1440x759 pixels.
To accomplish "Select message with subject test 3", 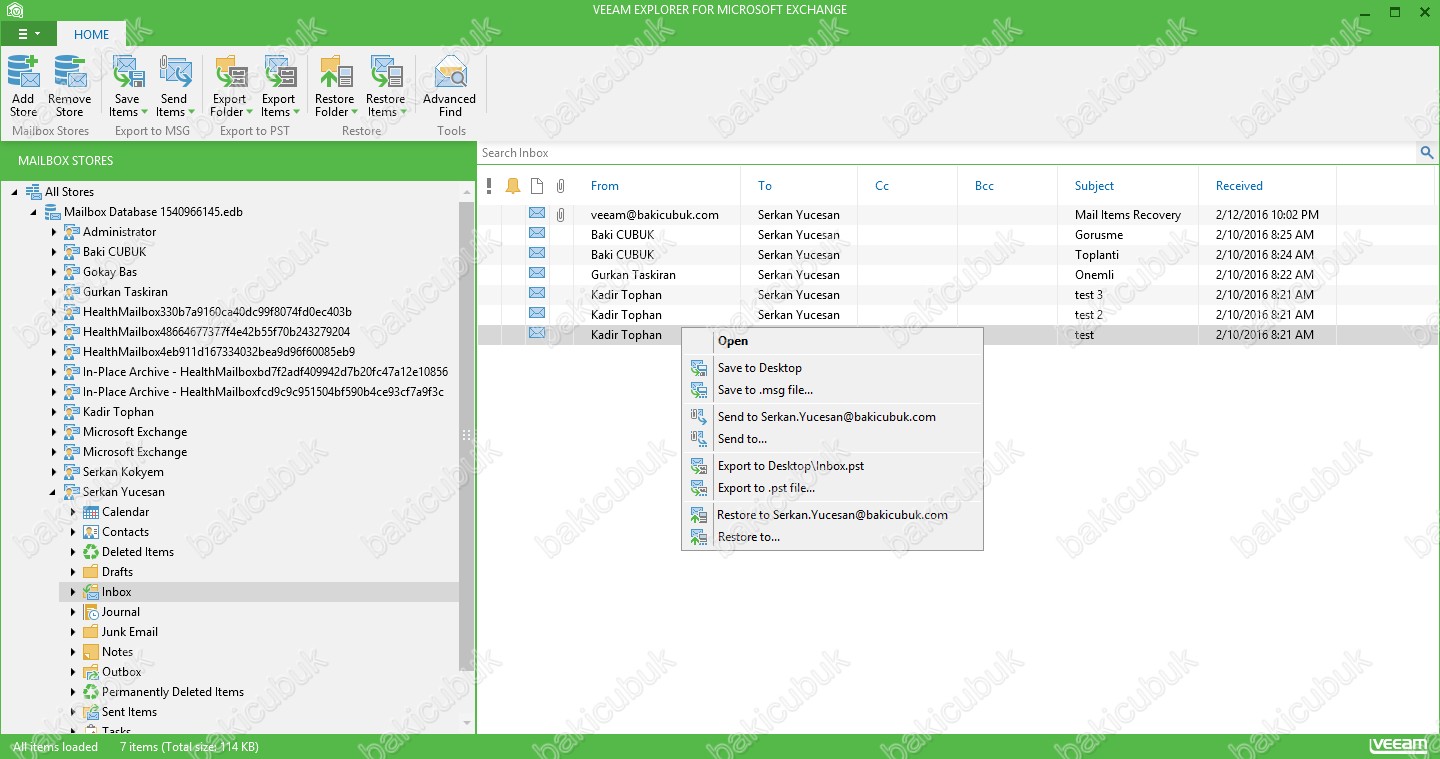I will tap(1089, 295).
